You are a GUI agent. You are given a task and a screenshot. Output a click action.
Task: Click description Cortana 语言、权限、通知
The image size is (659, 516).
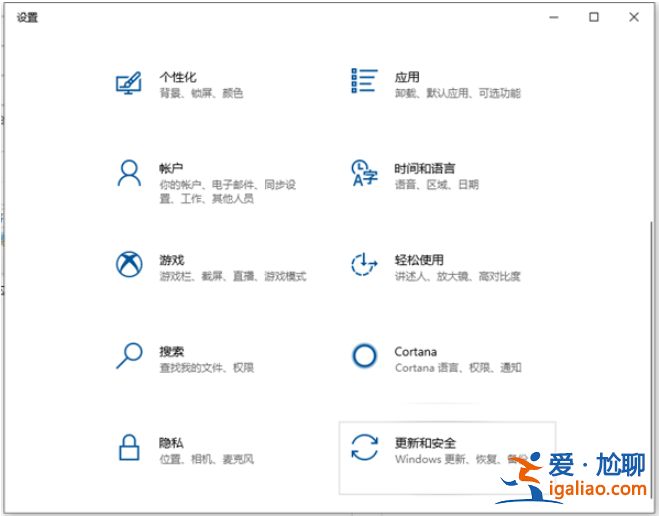[458, 368]
